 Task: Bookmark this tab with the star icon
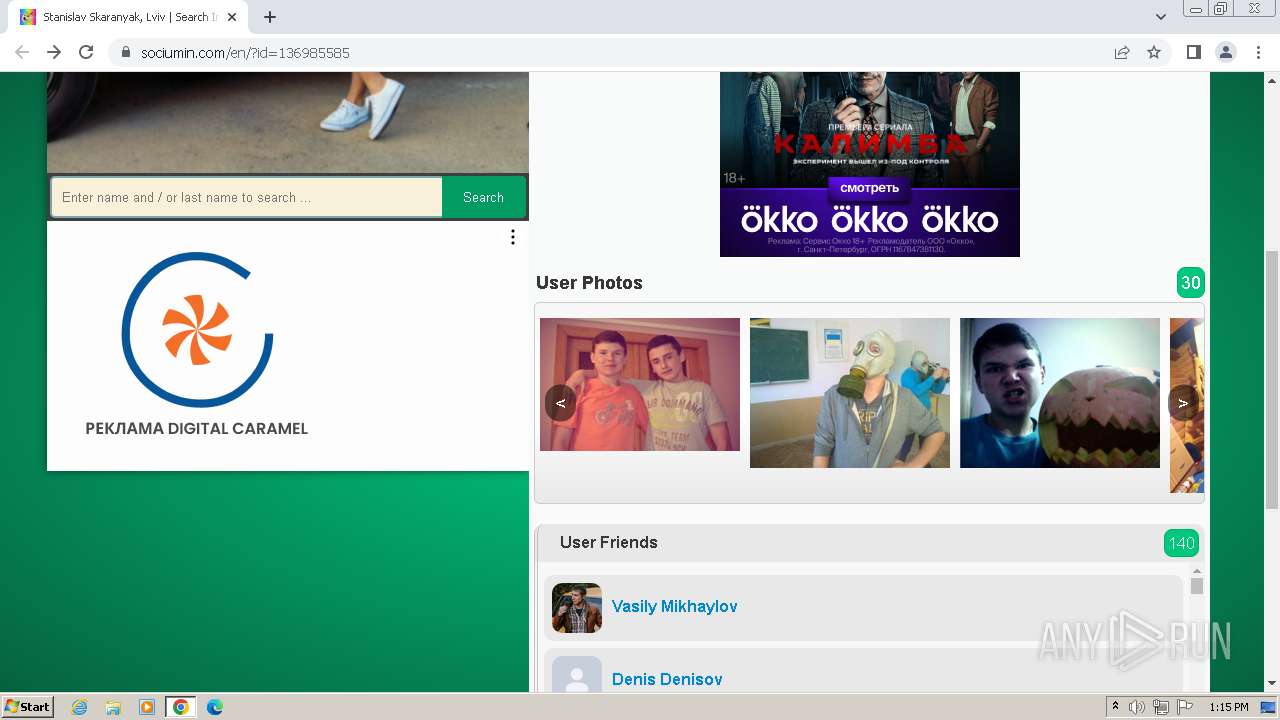(1154, 52)
